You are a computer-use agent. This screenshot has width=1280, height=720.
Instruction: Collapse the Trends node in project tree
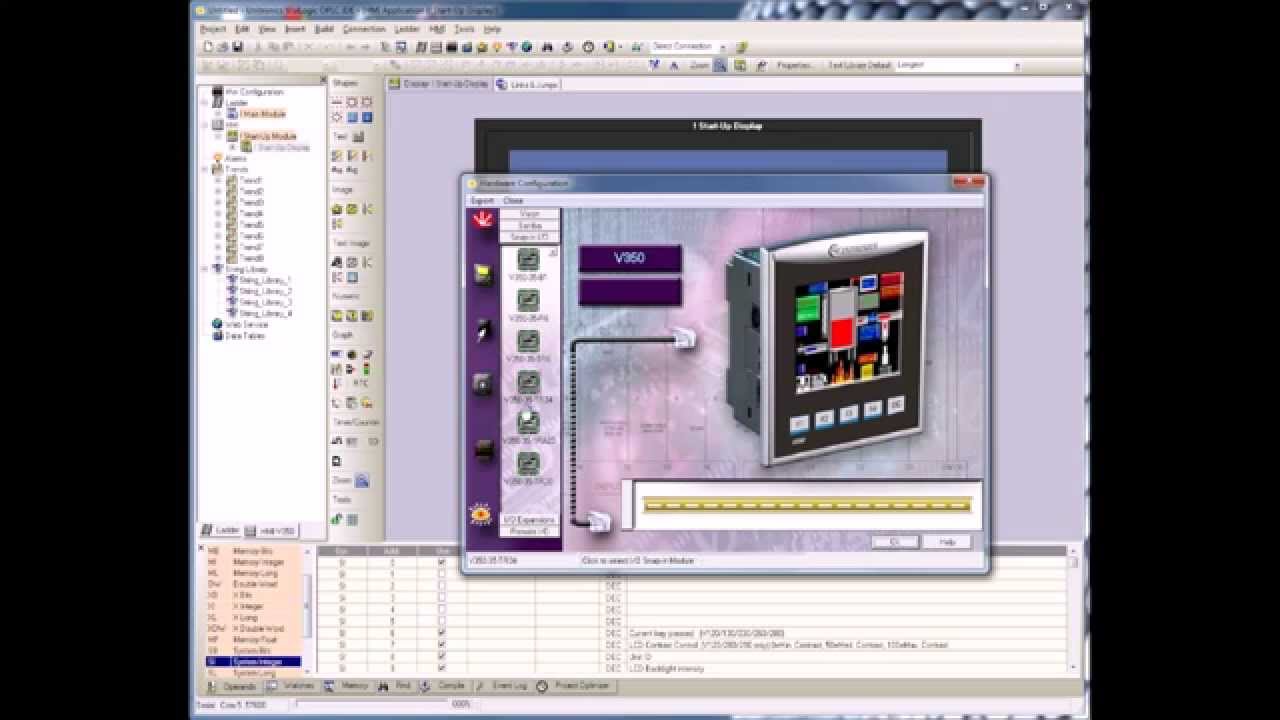[205, 170]
